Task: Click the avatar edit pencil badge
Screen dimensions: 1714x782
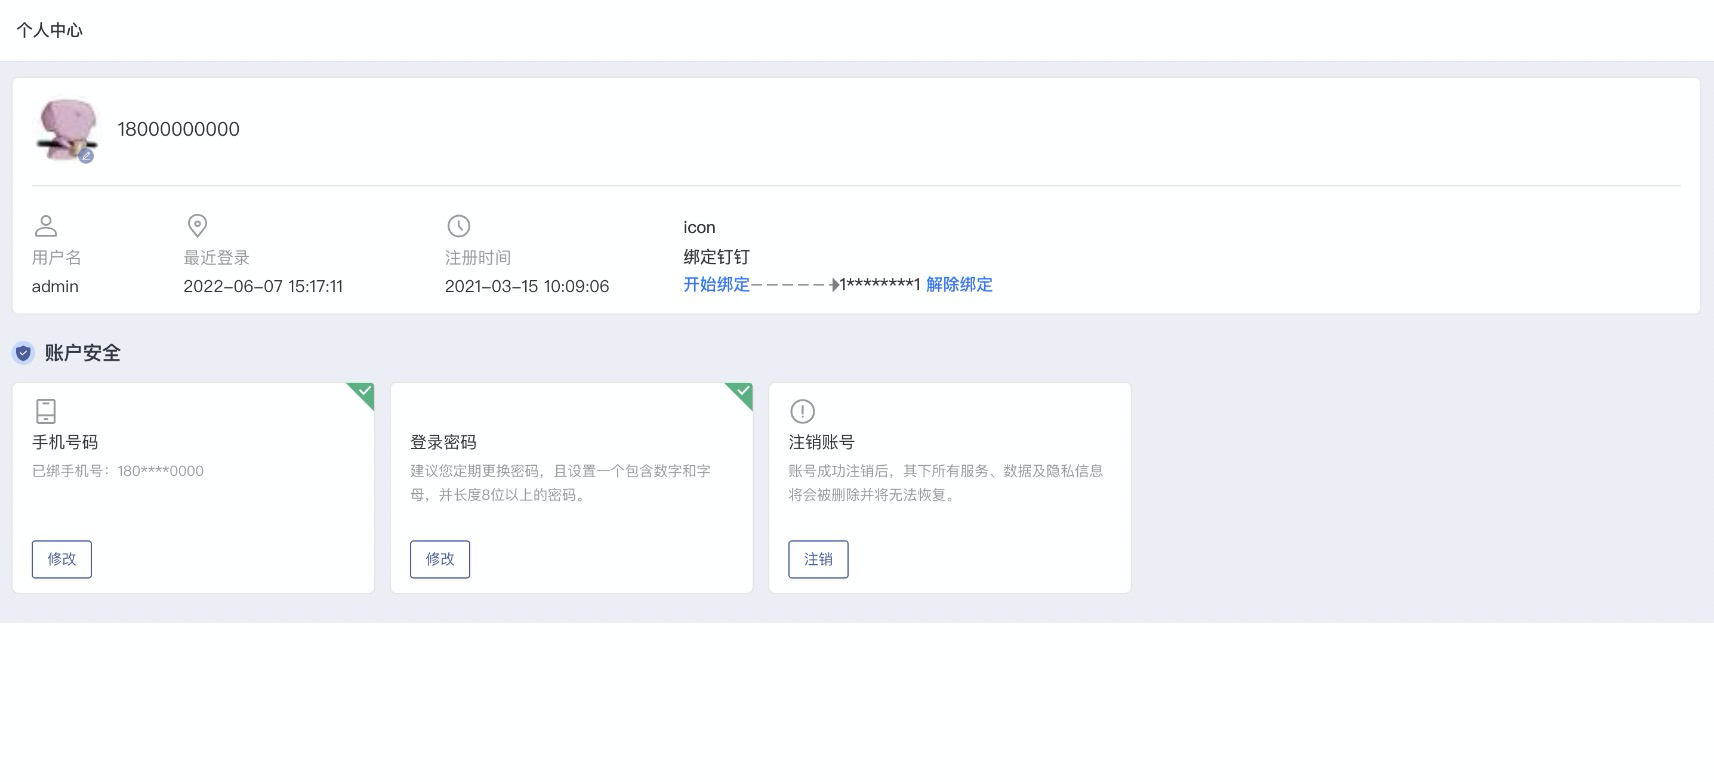Action: click(x=86, y=156)
